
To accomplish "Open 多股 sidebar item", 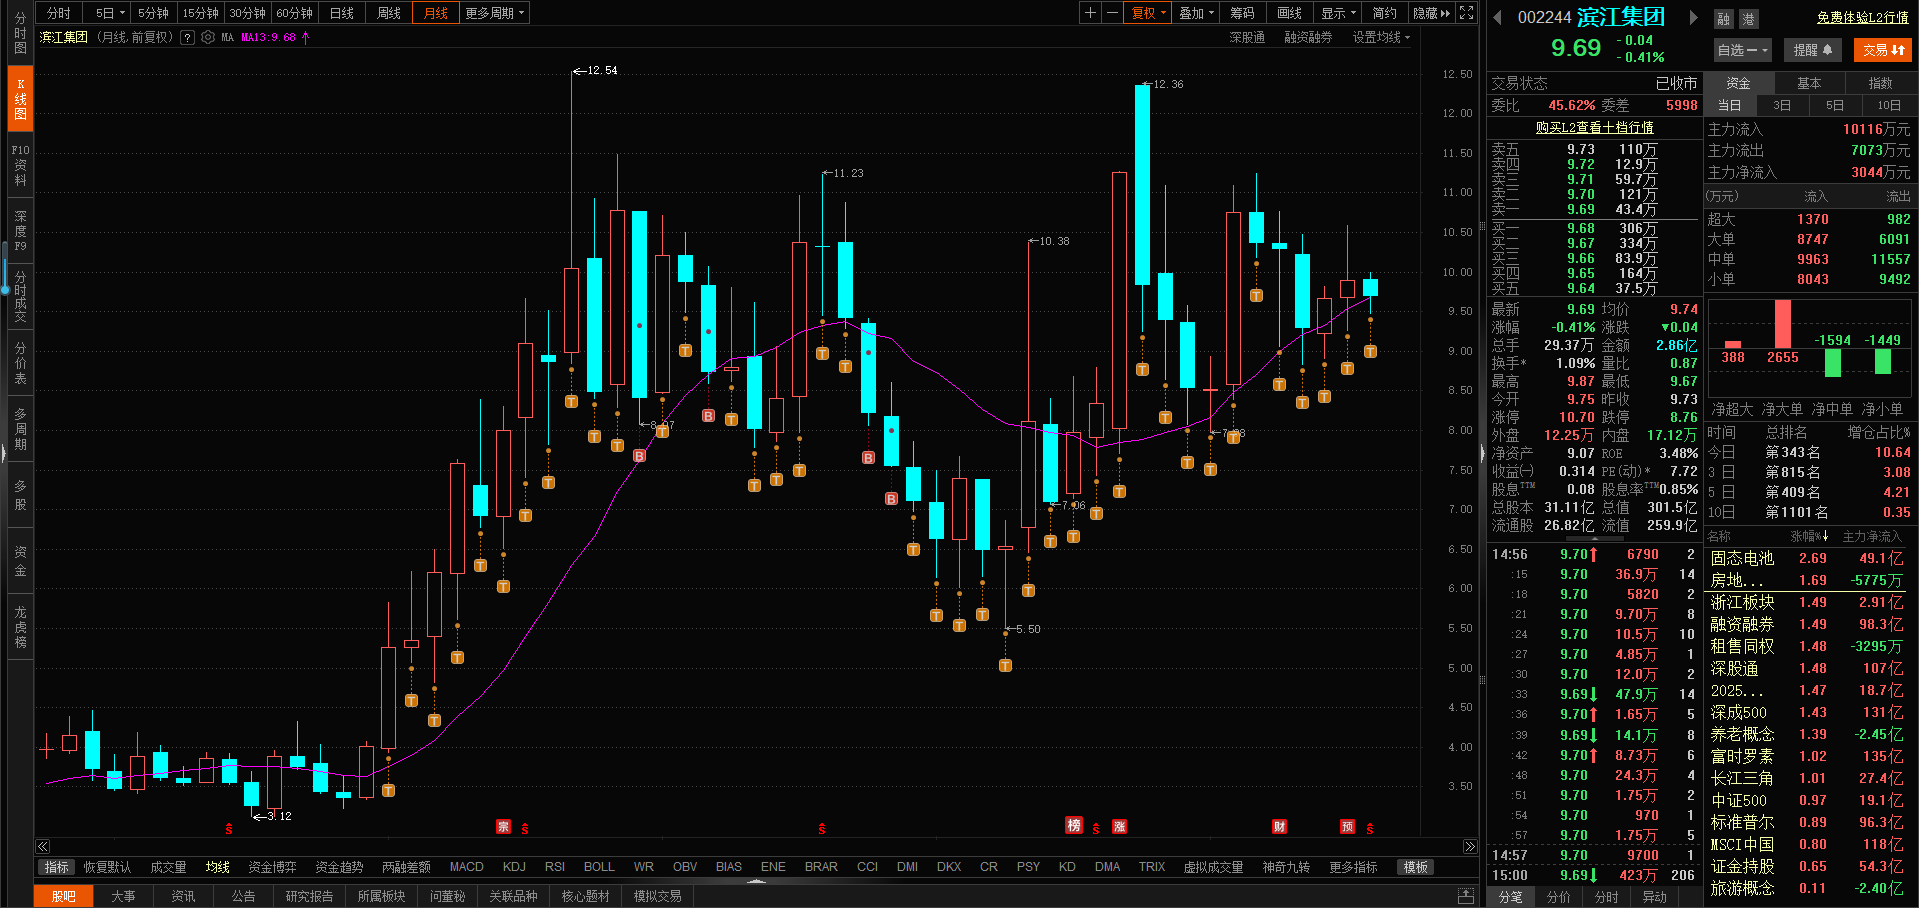I will [x=20, y=495].
